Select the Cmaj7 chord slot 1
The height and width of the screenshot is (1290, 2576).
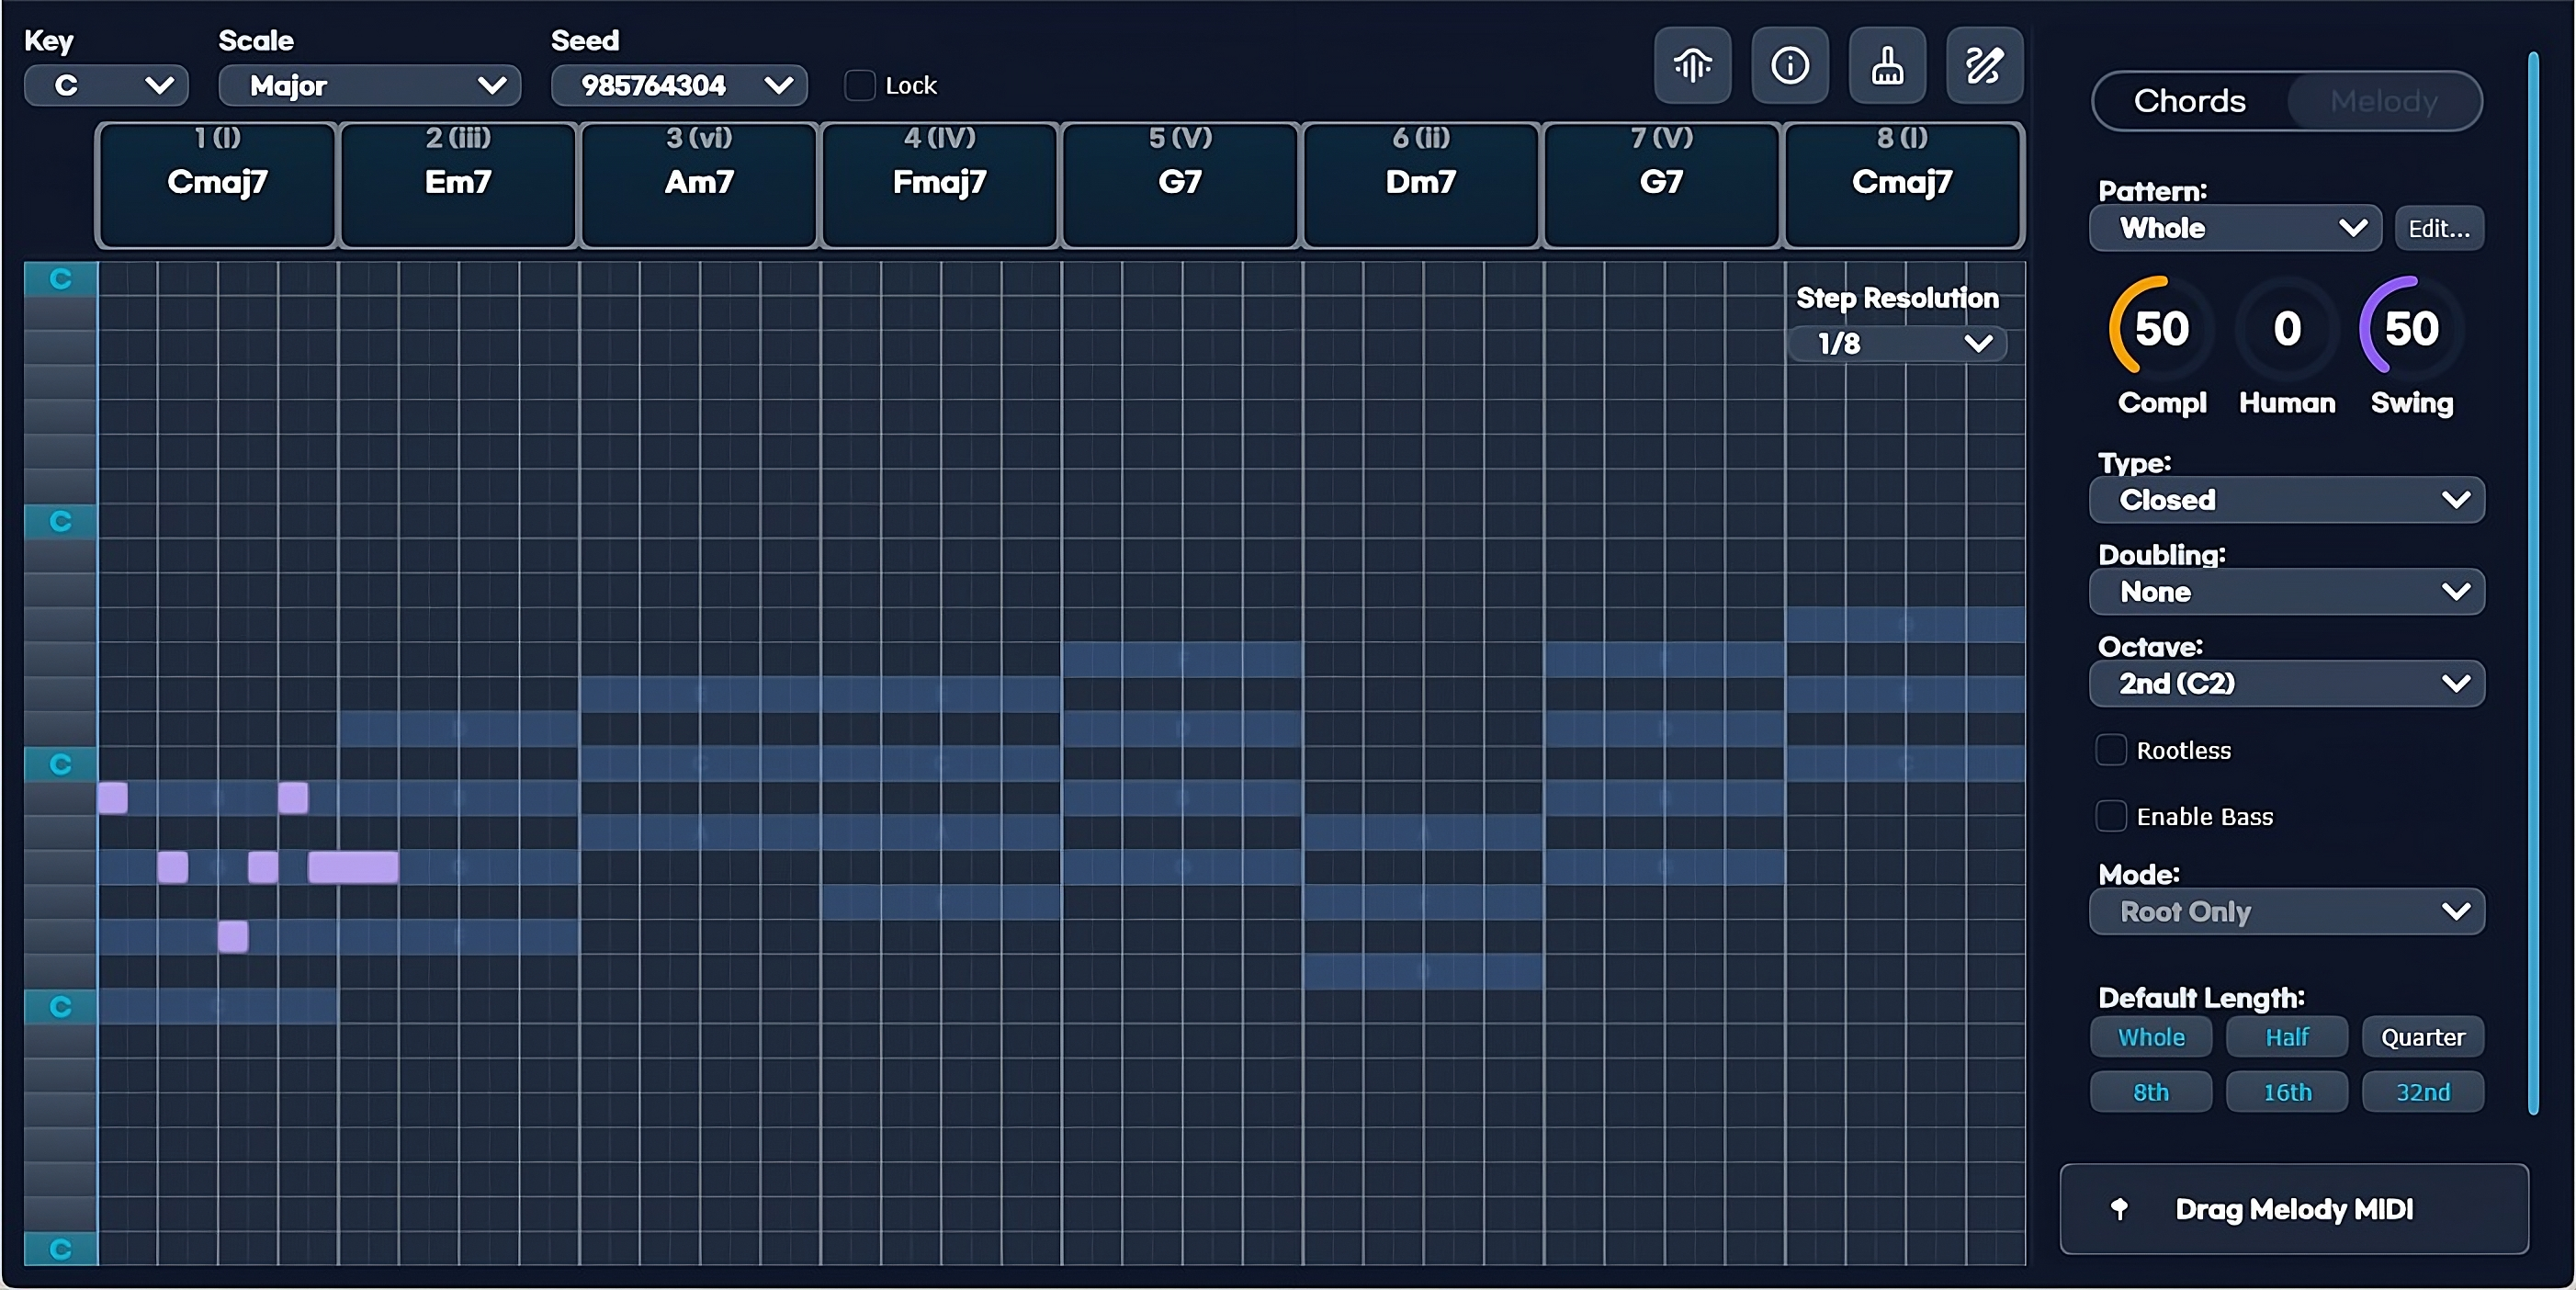(215, 185)
